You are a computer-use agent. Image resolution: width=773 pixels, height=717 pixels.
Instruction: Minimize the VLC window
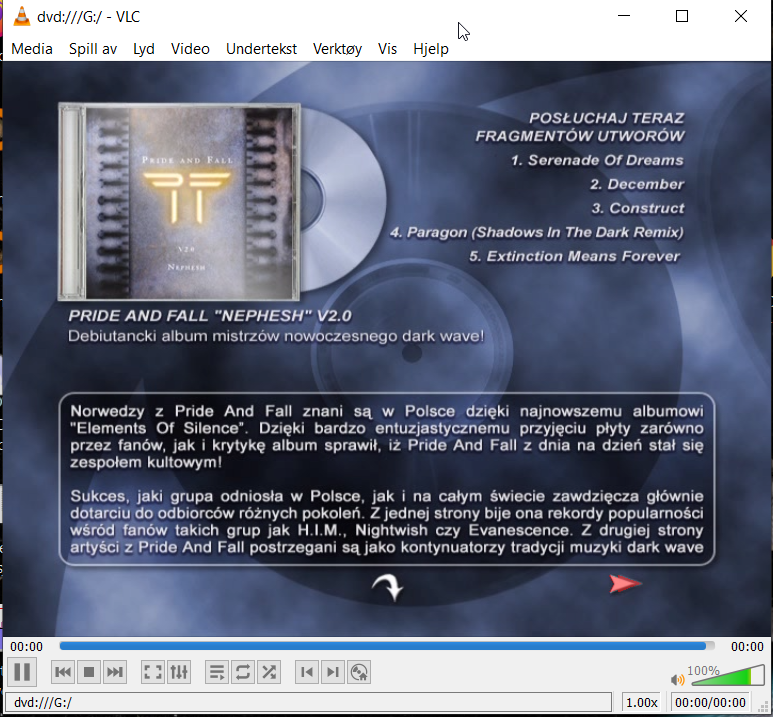[x=624, y=16]
